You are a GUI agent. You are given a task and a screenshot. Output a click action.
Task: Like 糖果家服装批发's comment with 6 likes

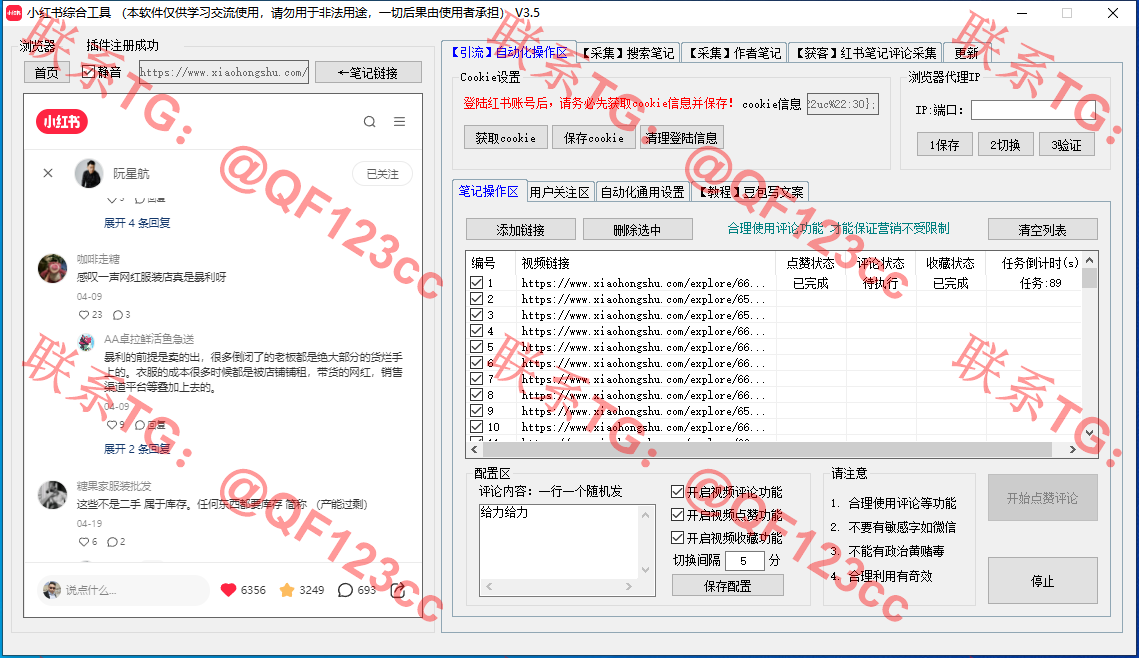[84, 542]
